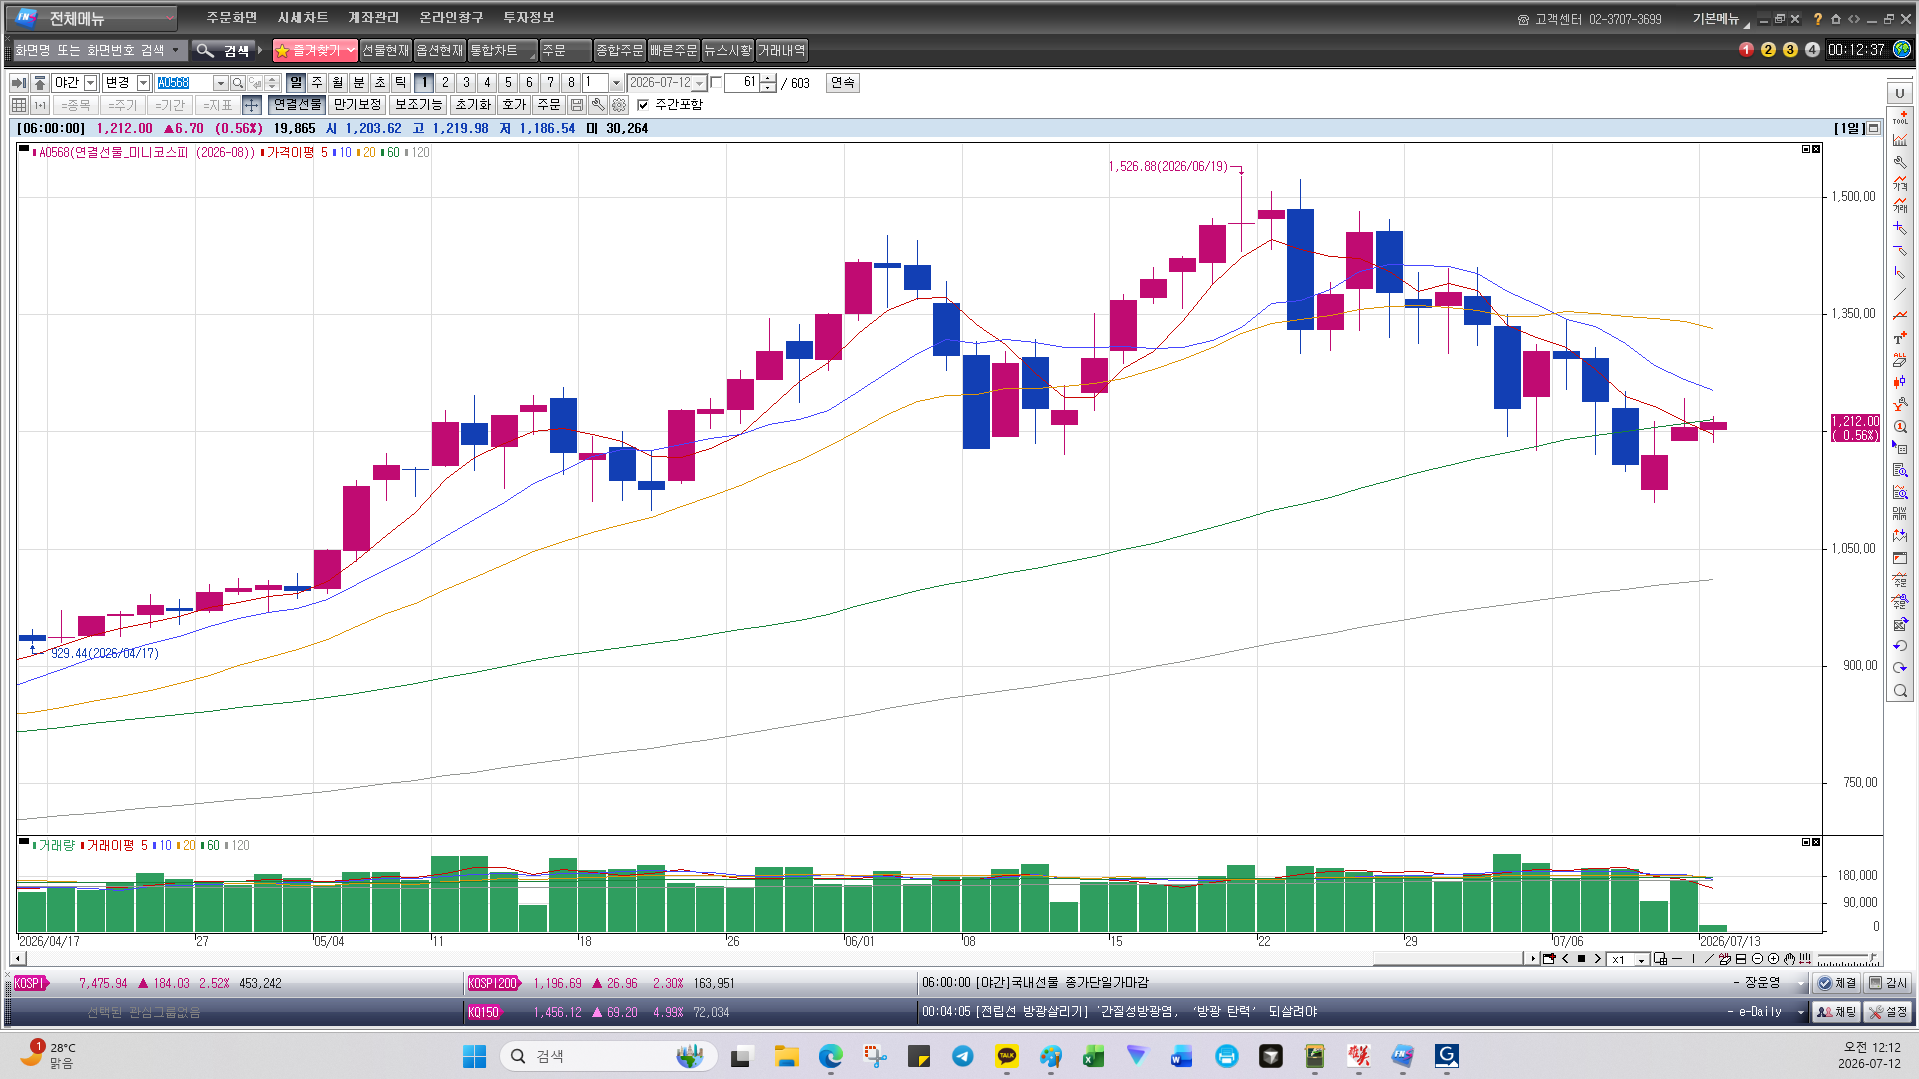Image resolution: width=1919 pixels, height=1079 pixels.
Task: Click the grid layout icon
Action: [x=19, y=105]
